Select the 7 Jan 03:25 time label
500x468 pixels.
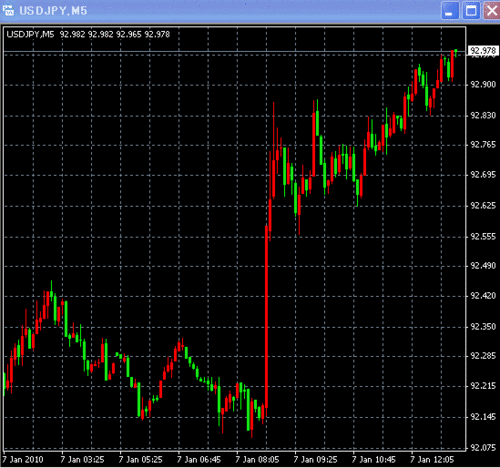[x=82, y=460]
